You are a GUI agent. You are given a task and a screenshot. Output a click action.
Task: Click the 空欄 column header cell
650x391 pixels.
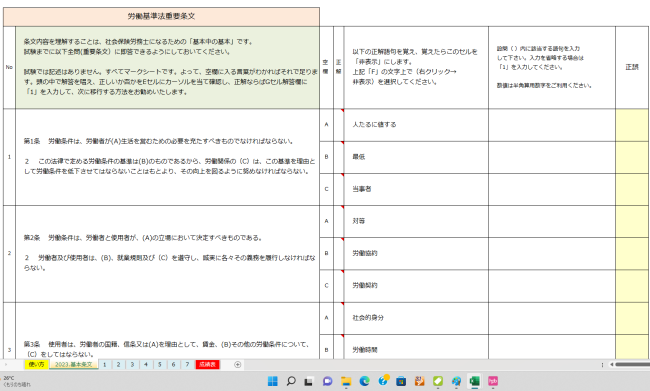click(x=326, y=67)
